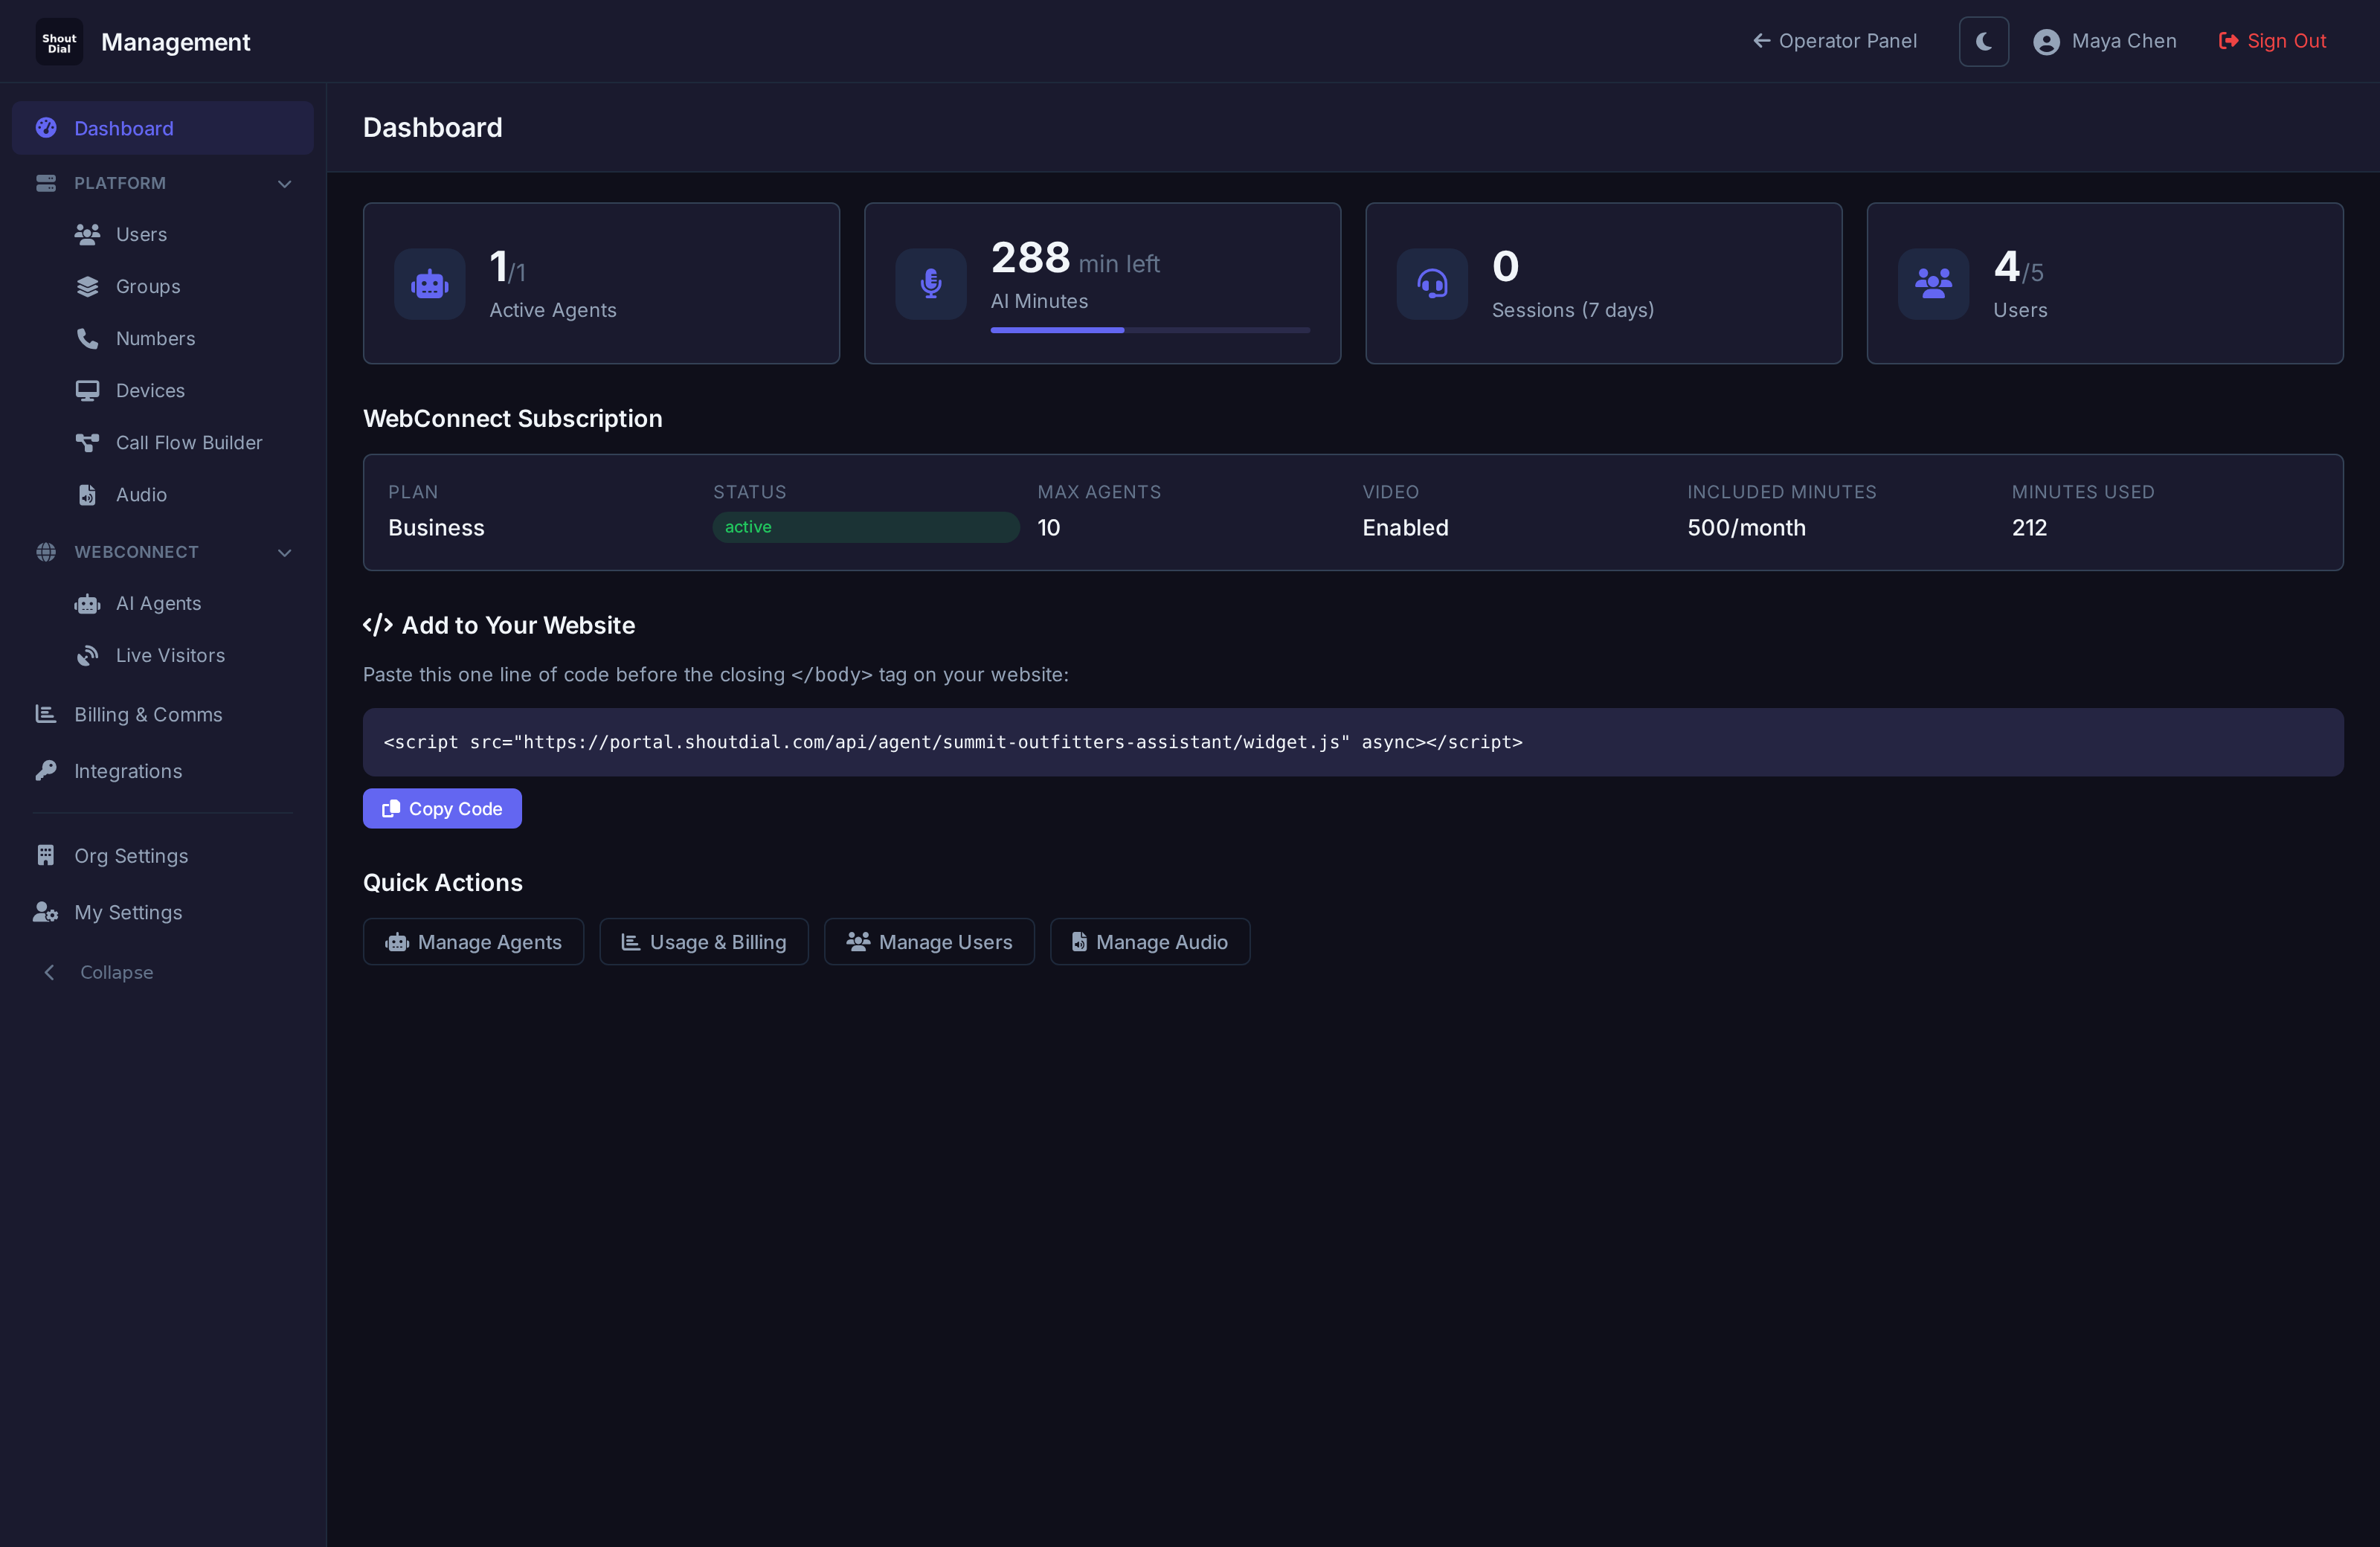The height and width of the screenshot is (1547, 2380).
Task: Click the "Sessions (7 days)" label
Action: click(1572, 310)
